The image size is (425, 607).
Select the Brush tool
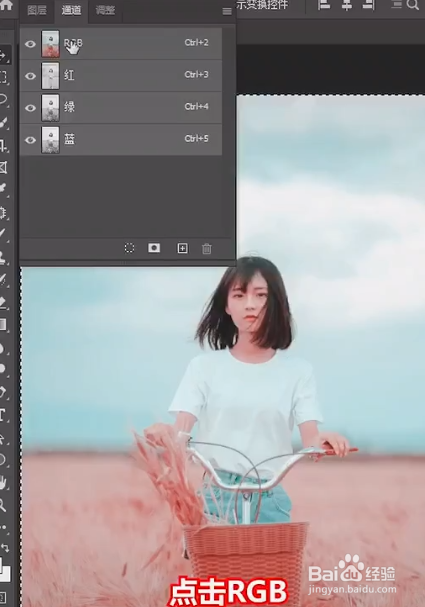pos(2,235)
